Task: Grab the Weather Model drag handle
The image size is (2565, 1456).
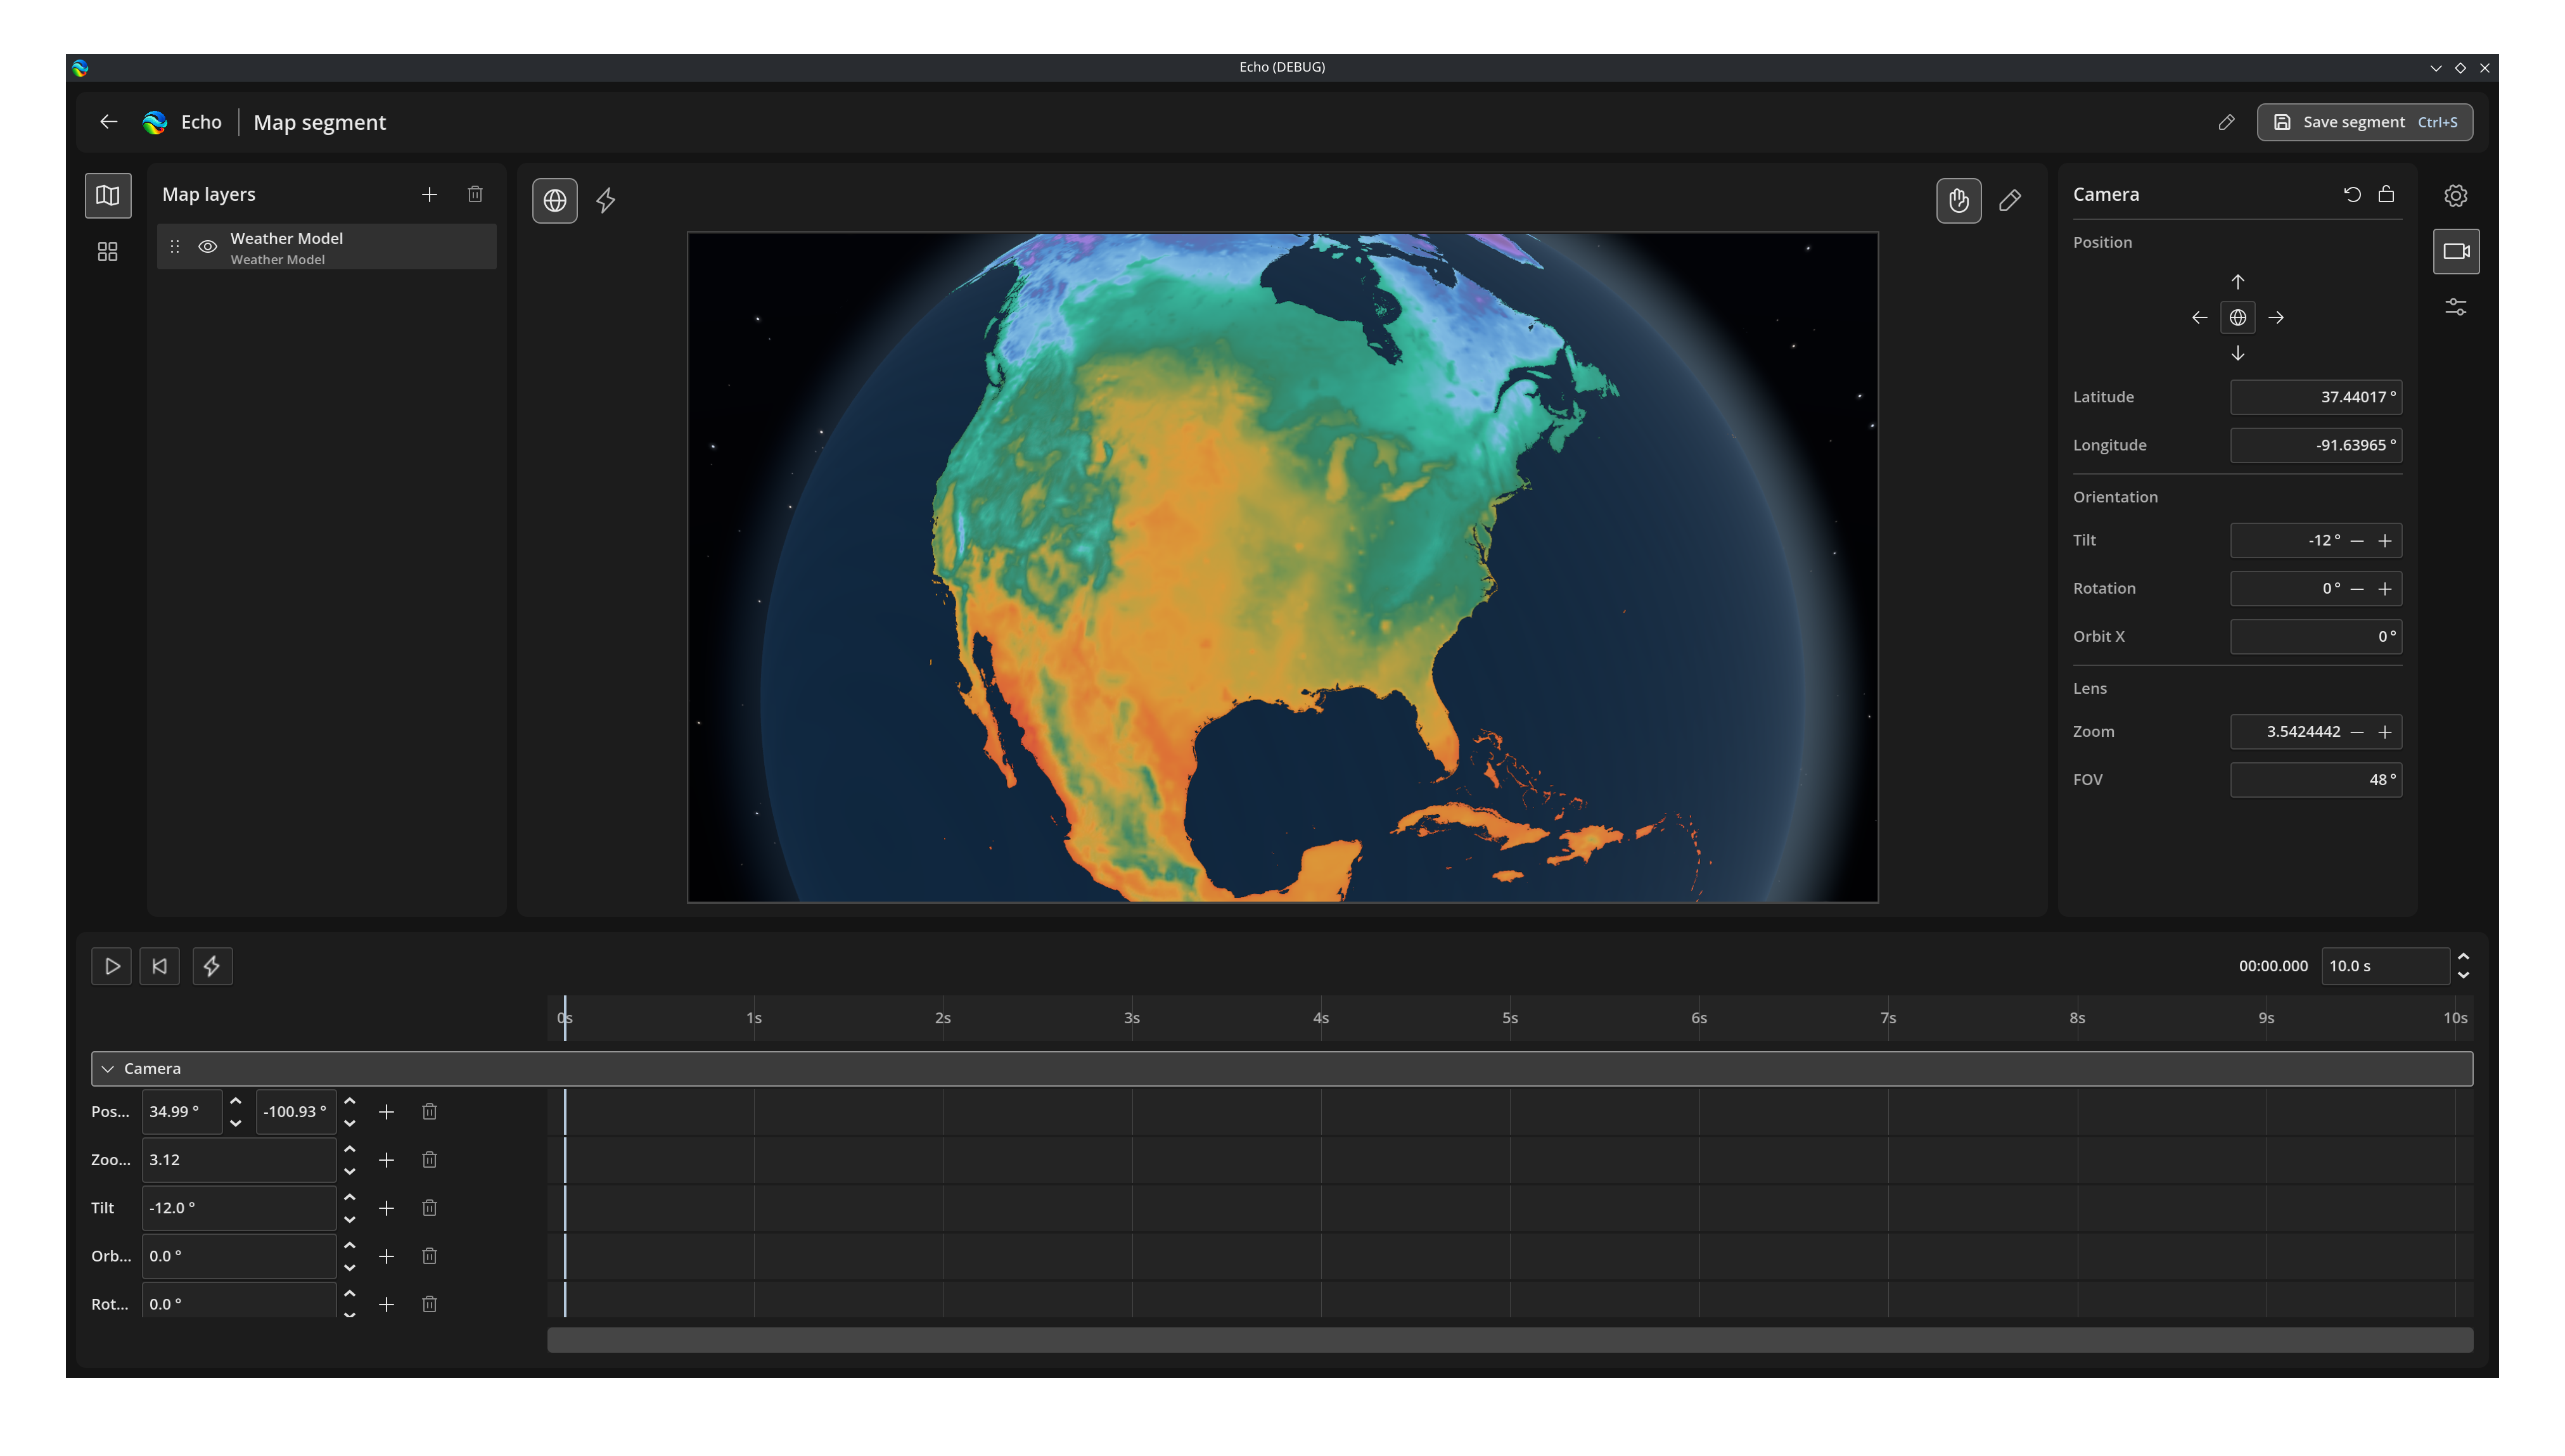Action: coord(175,247)
